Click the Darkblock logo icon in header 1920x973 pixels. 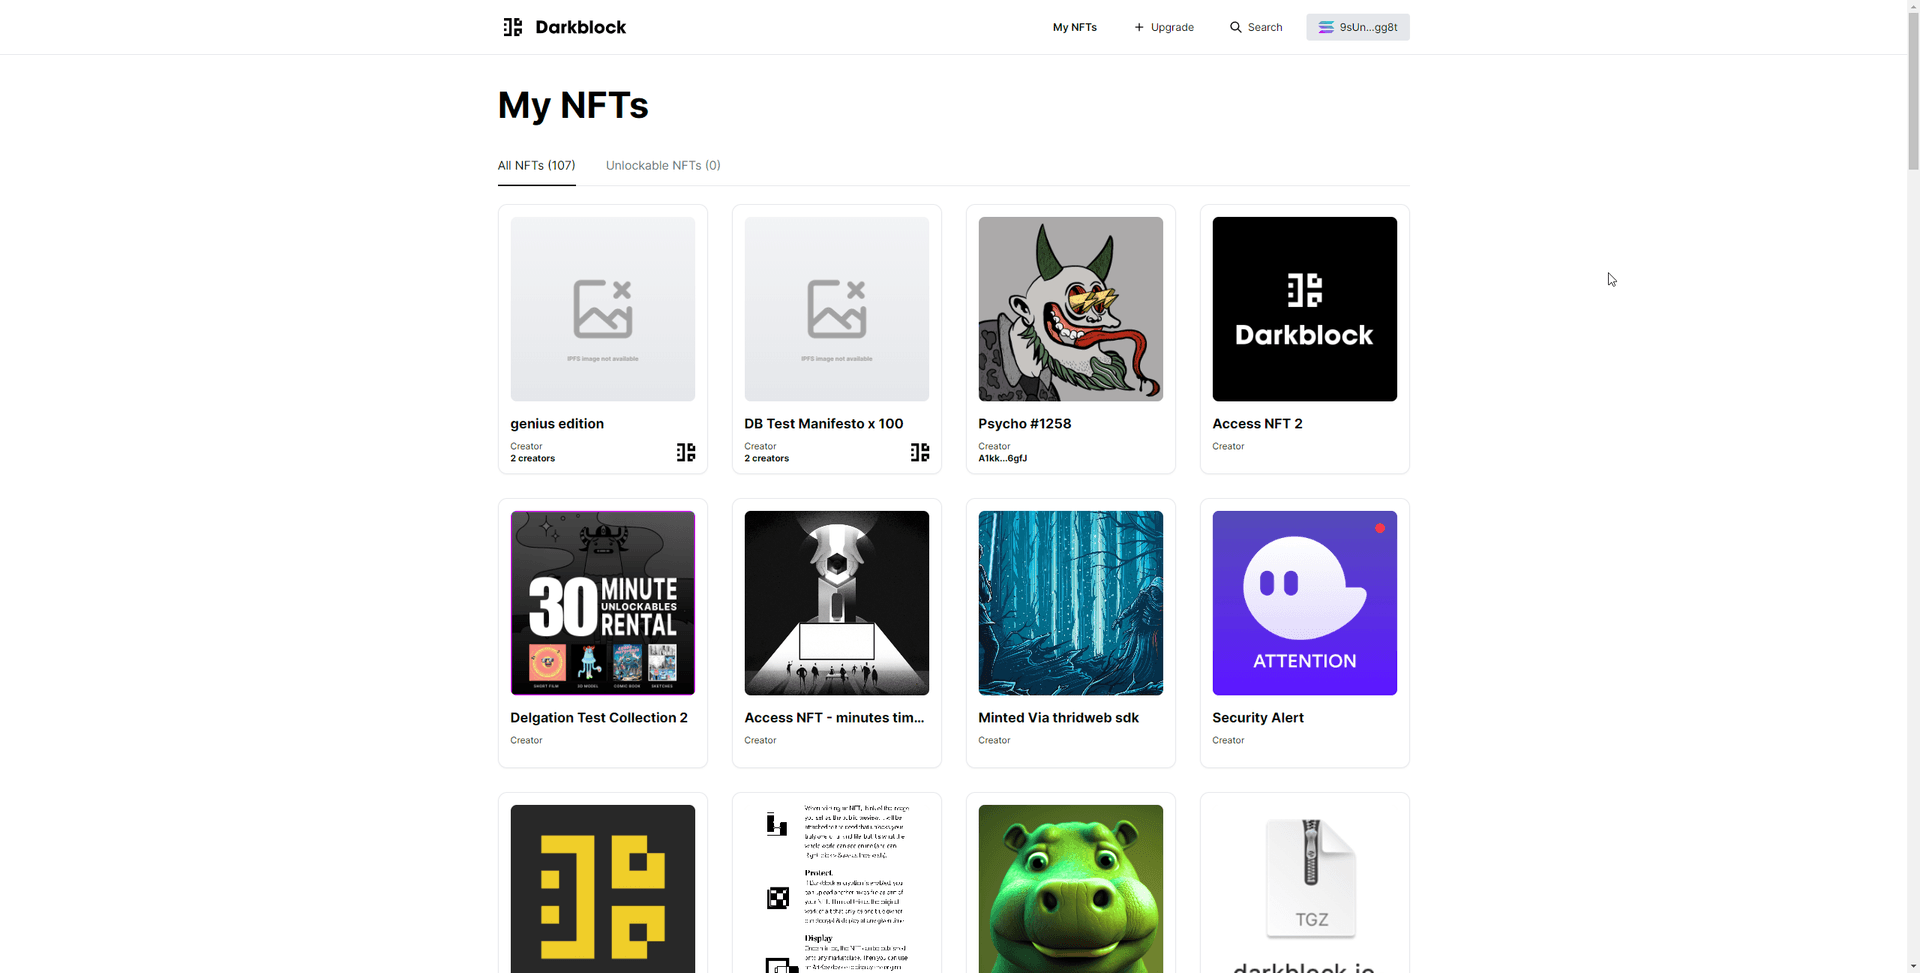513,27
